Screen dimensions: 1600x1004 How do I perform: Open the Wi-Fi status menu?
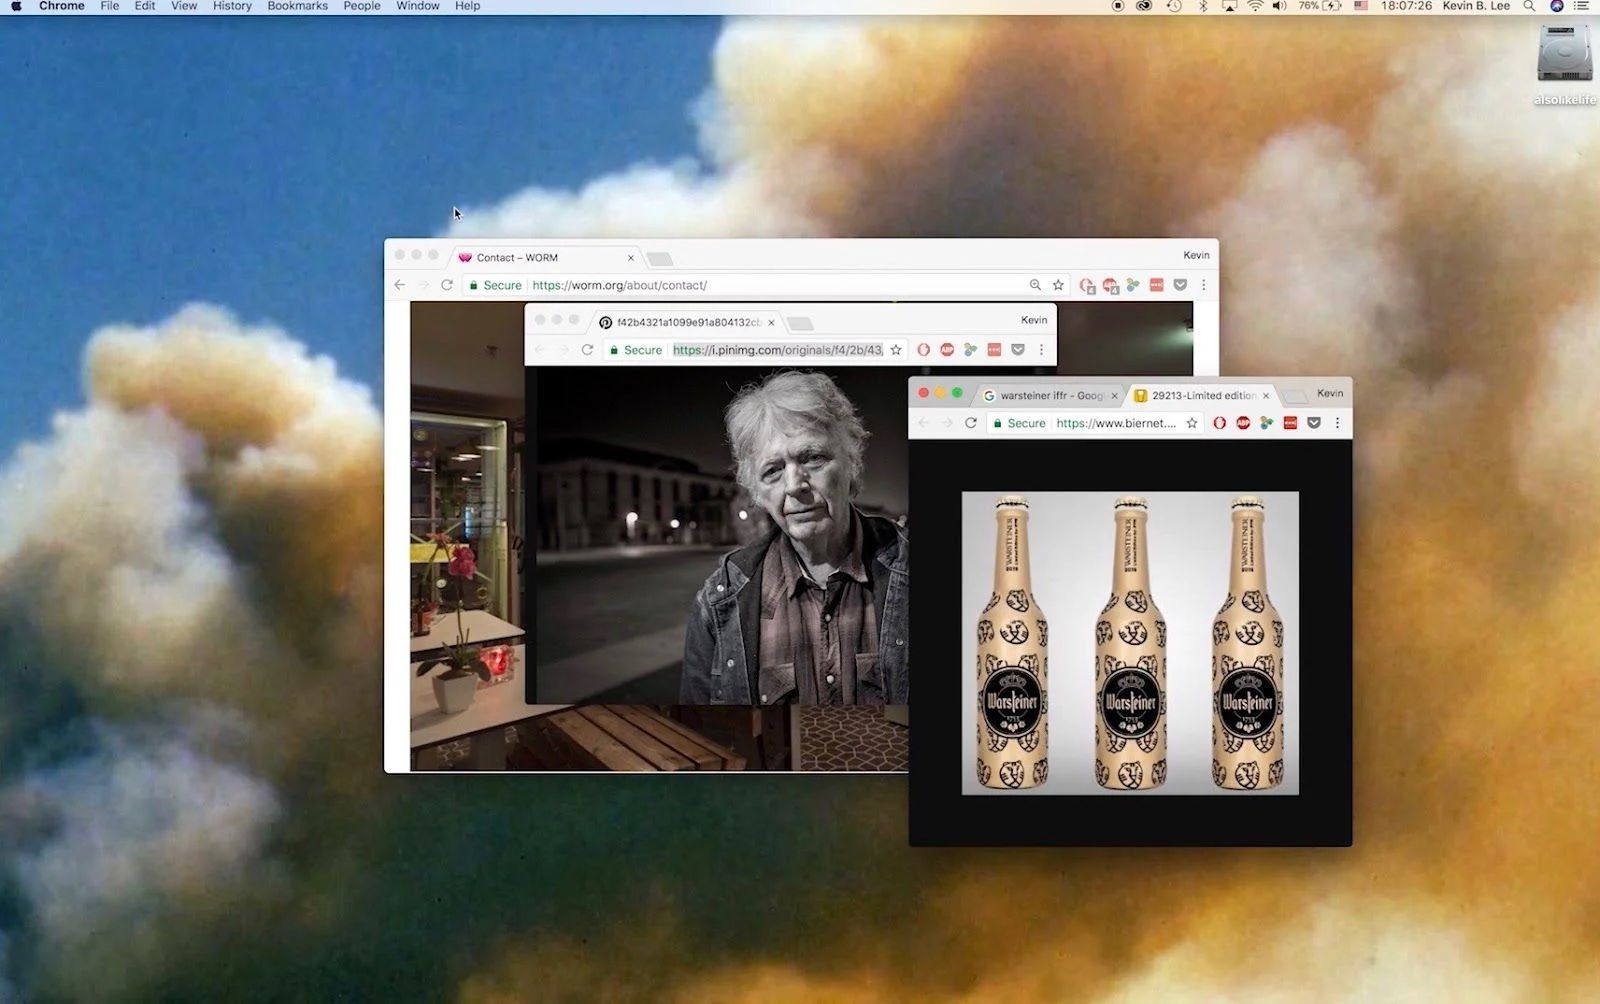[x=1254, y=6]
